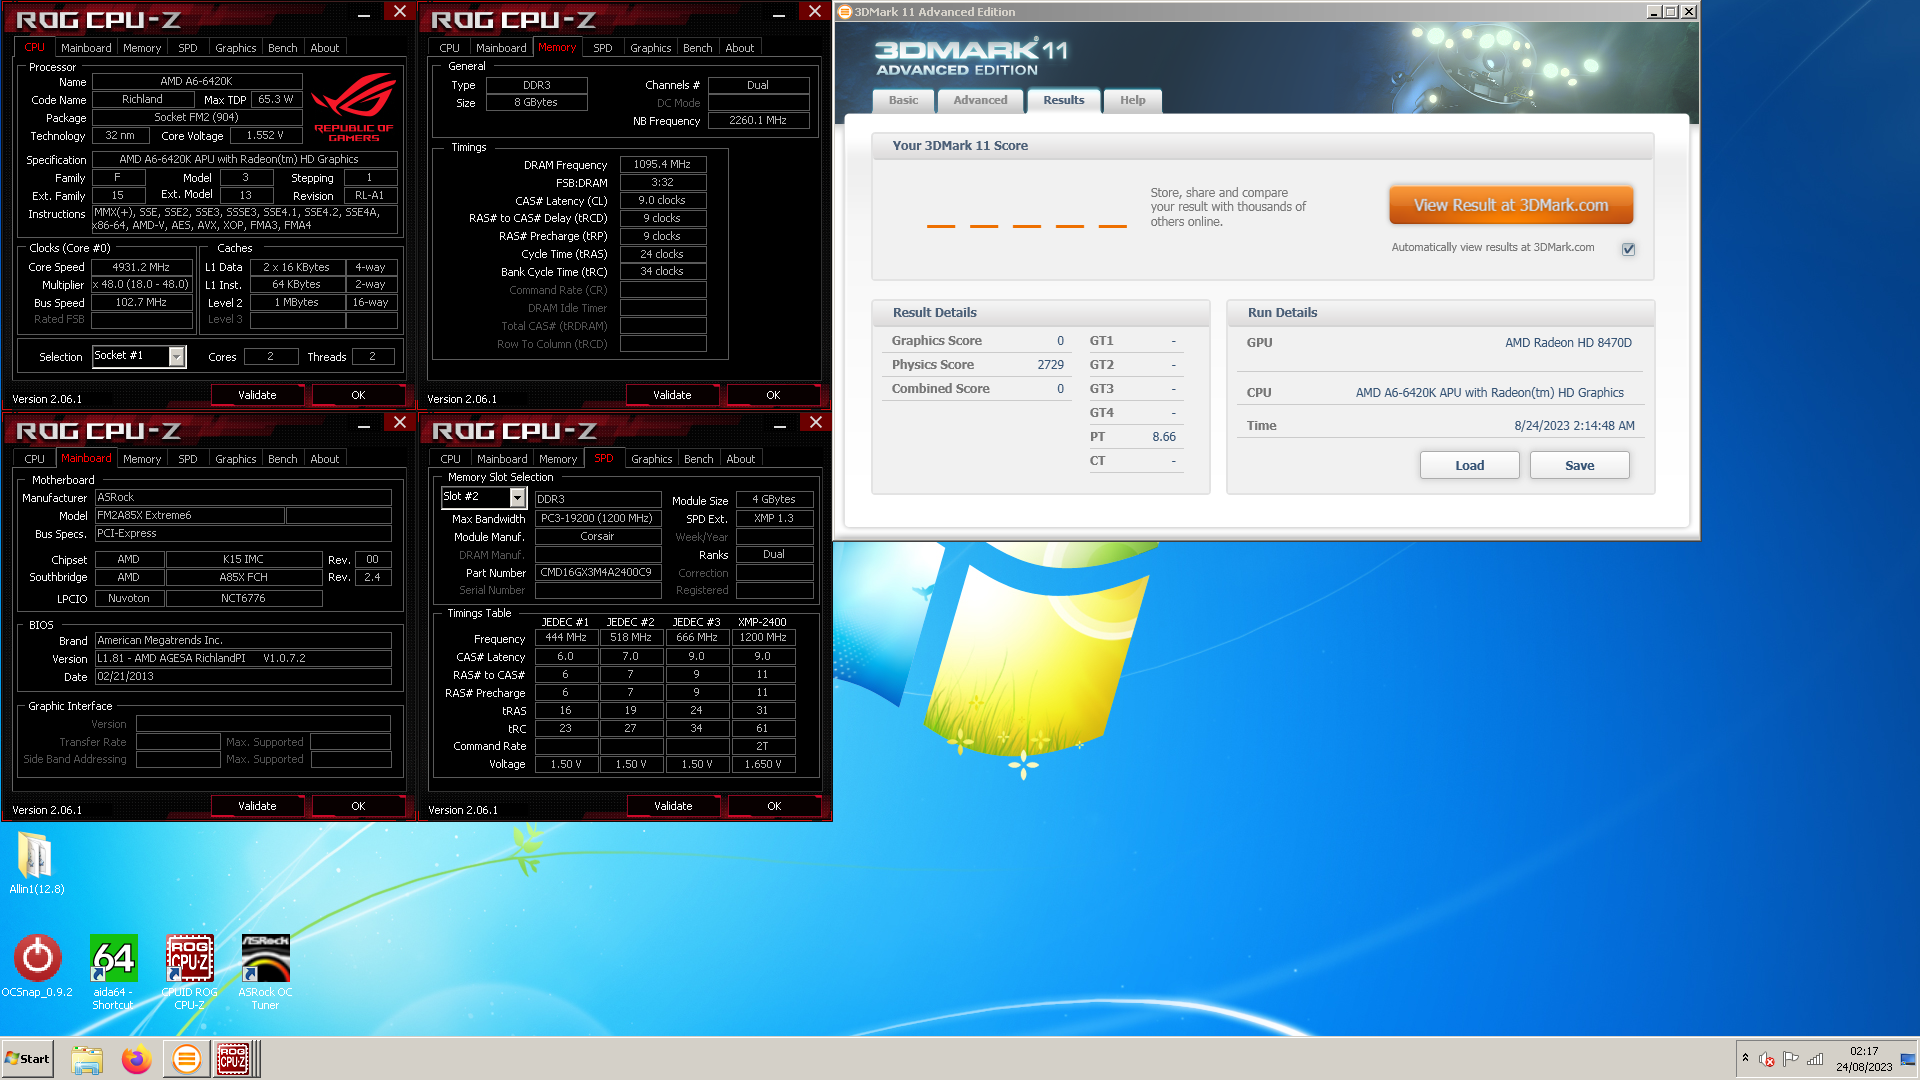Switch to the Basic tab in 3DMark

point(903,100)
